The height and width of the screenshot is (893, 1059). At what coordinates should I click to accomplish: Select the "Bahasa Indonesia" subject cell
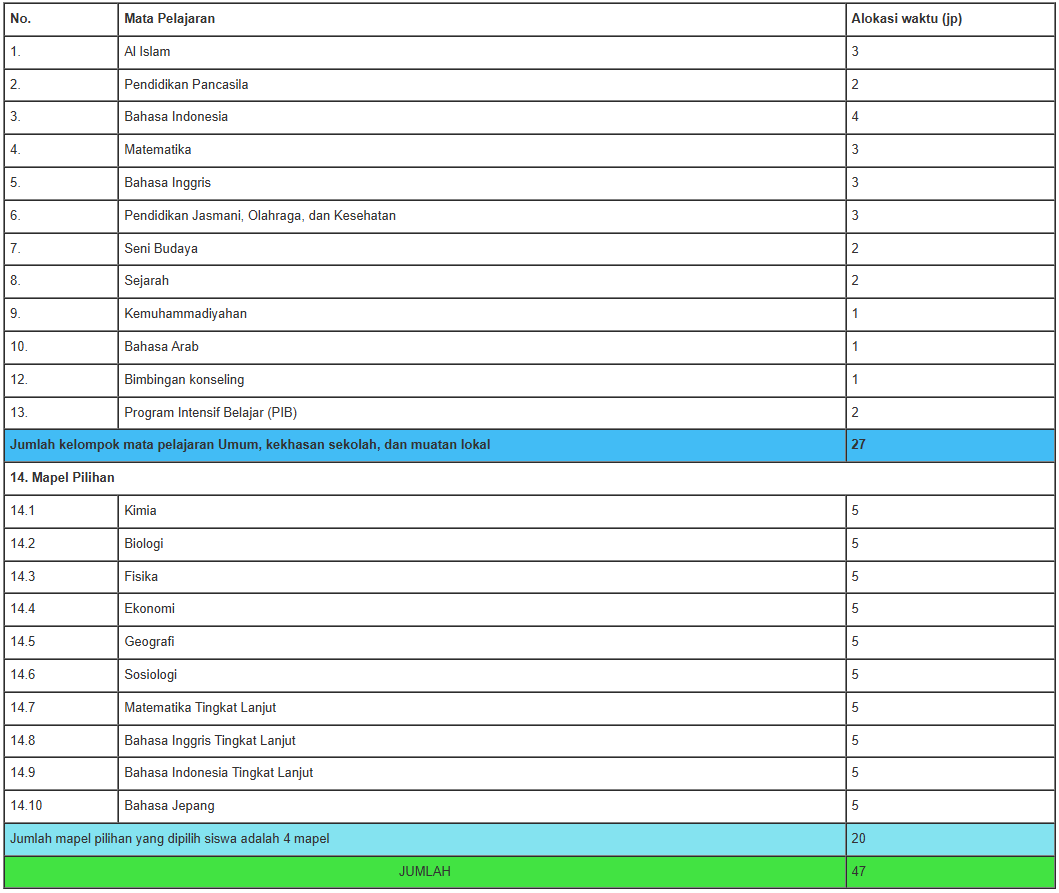pyautogui.click(x=176, y=117)
